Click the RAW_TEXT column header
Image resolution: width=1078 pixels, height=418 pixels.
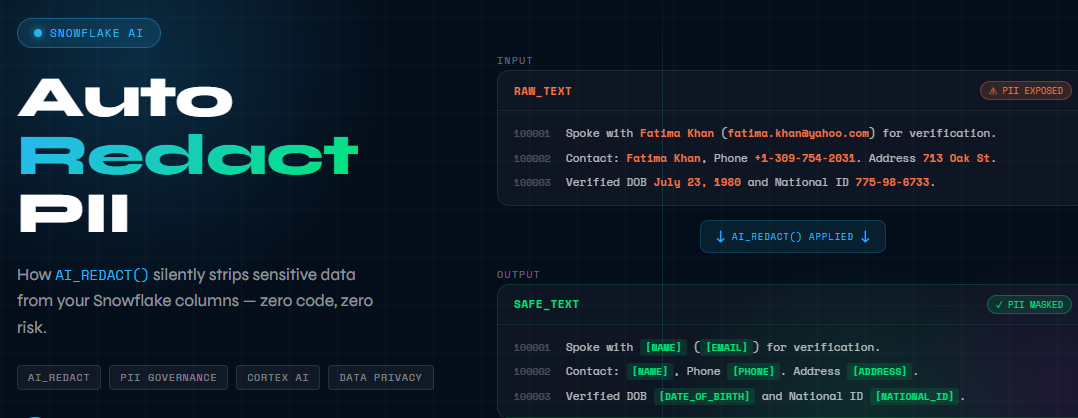pyautogui.click(x=542, y=91)
